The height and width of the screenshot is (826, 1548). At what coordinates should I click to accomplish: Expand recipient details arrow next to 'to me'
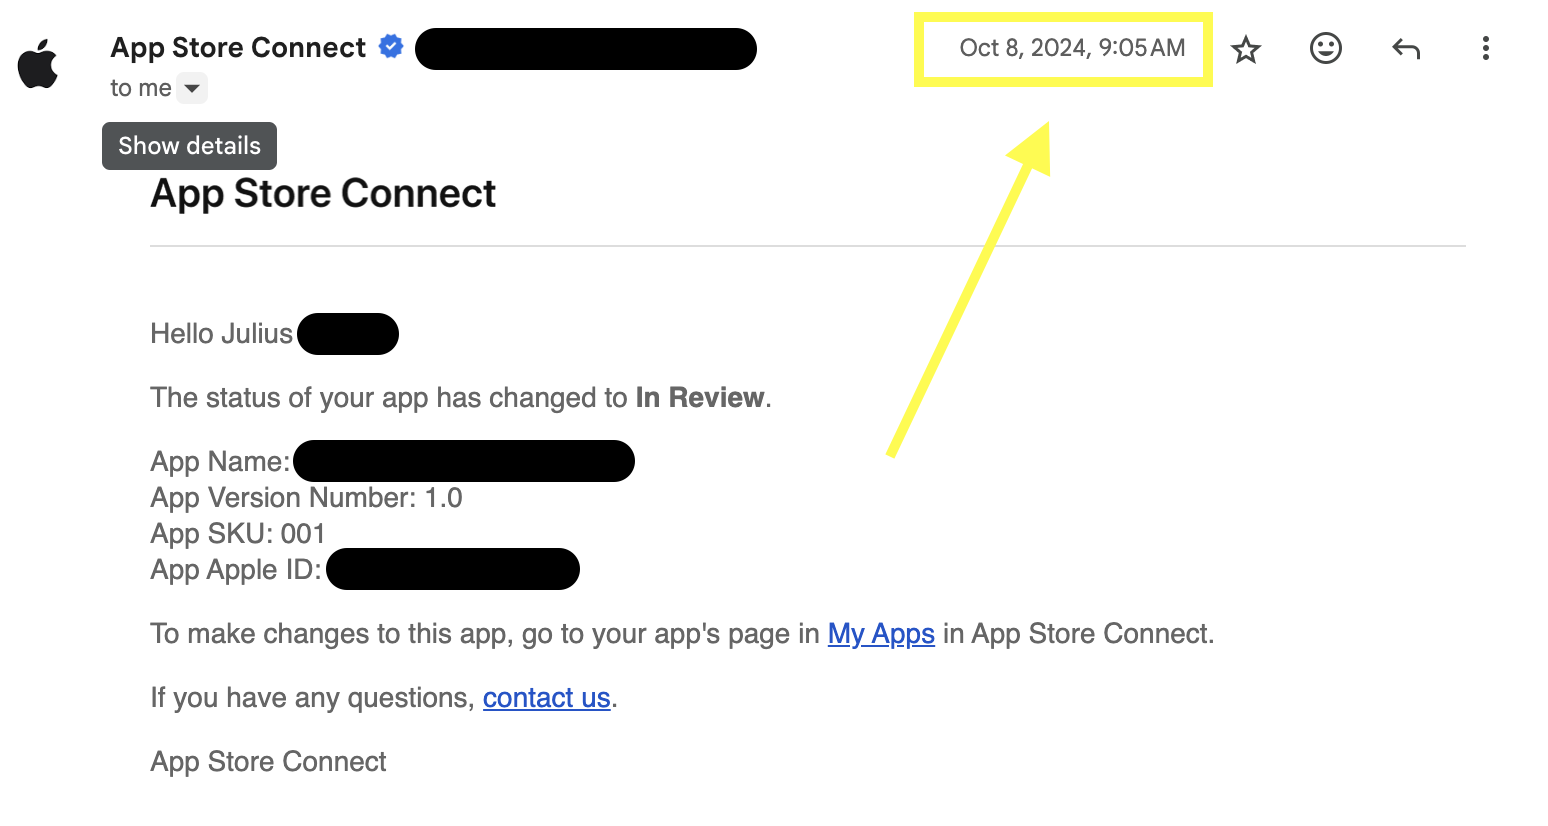tap(192, 88)
